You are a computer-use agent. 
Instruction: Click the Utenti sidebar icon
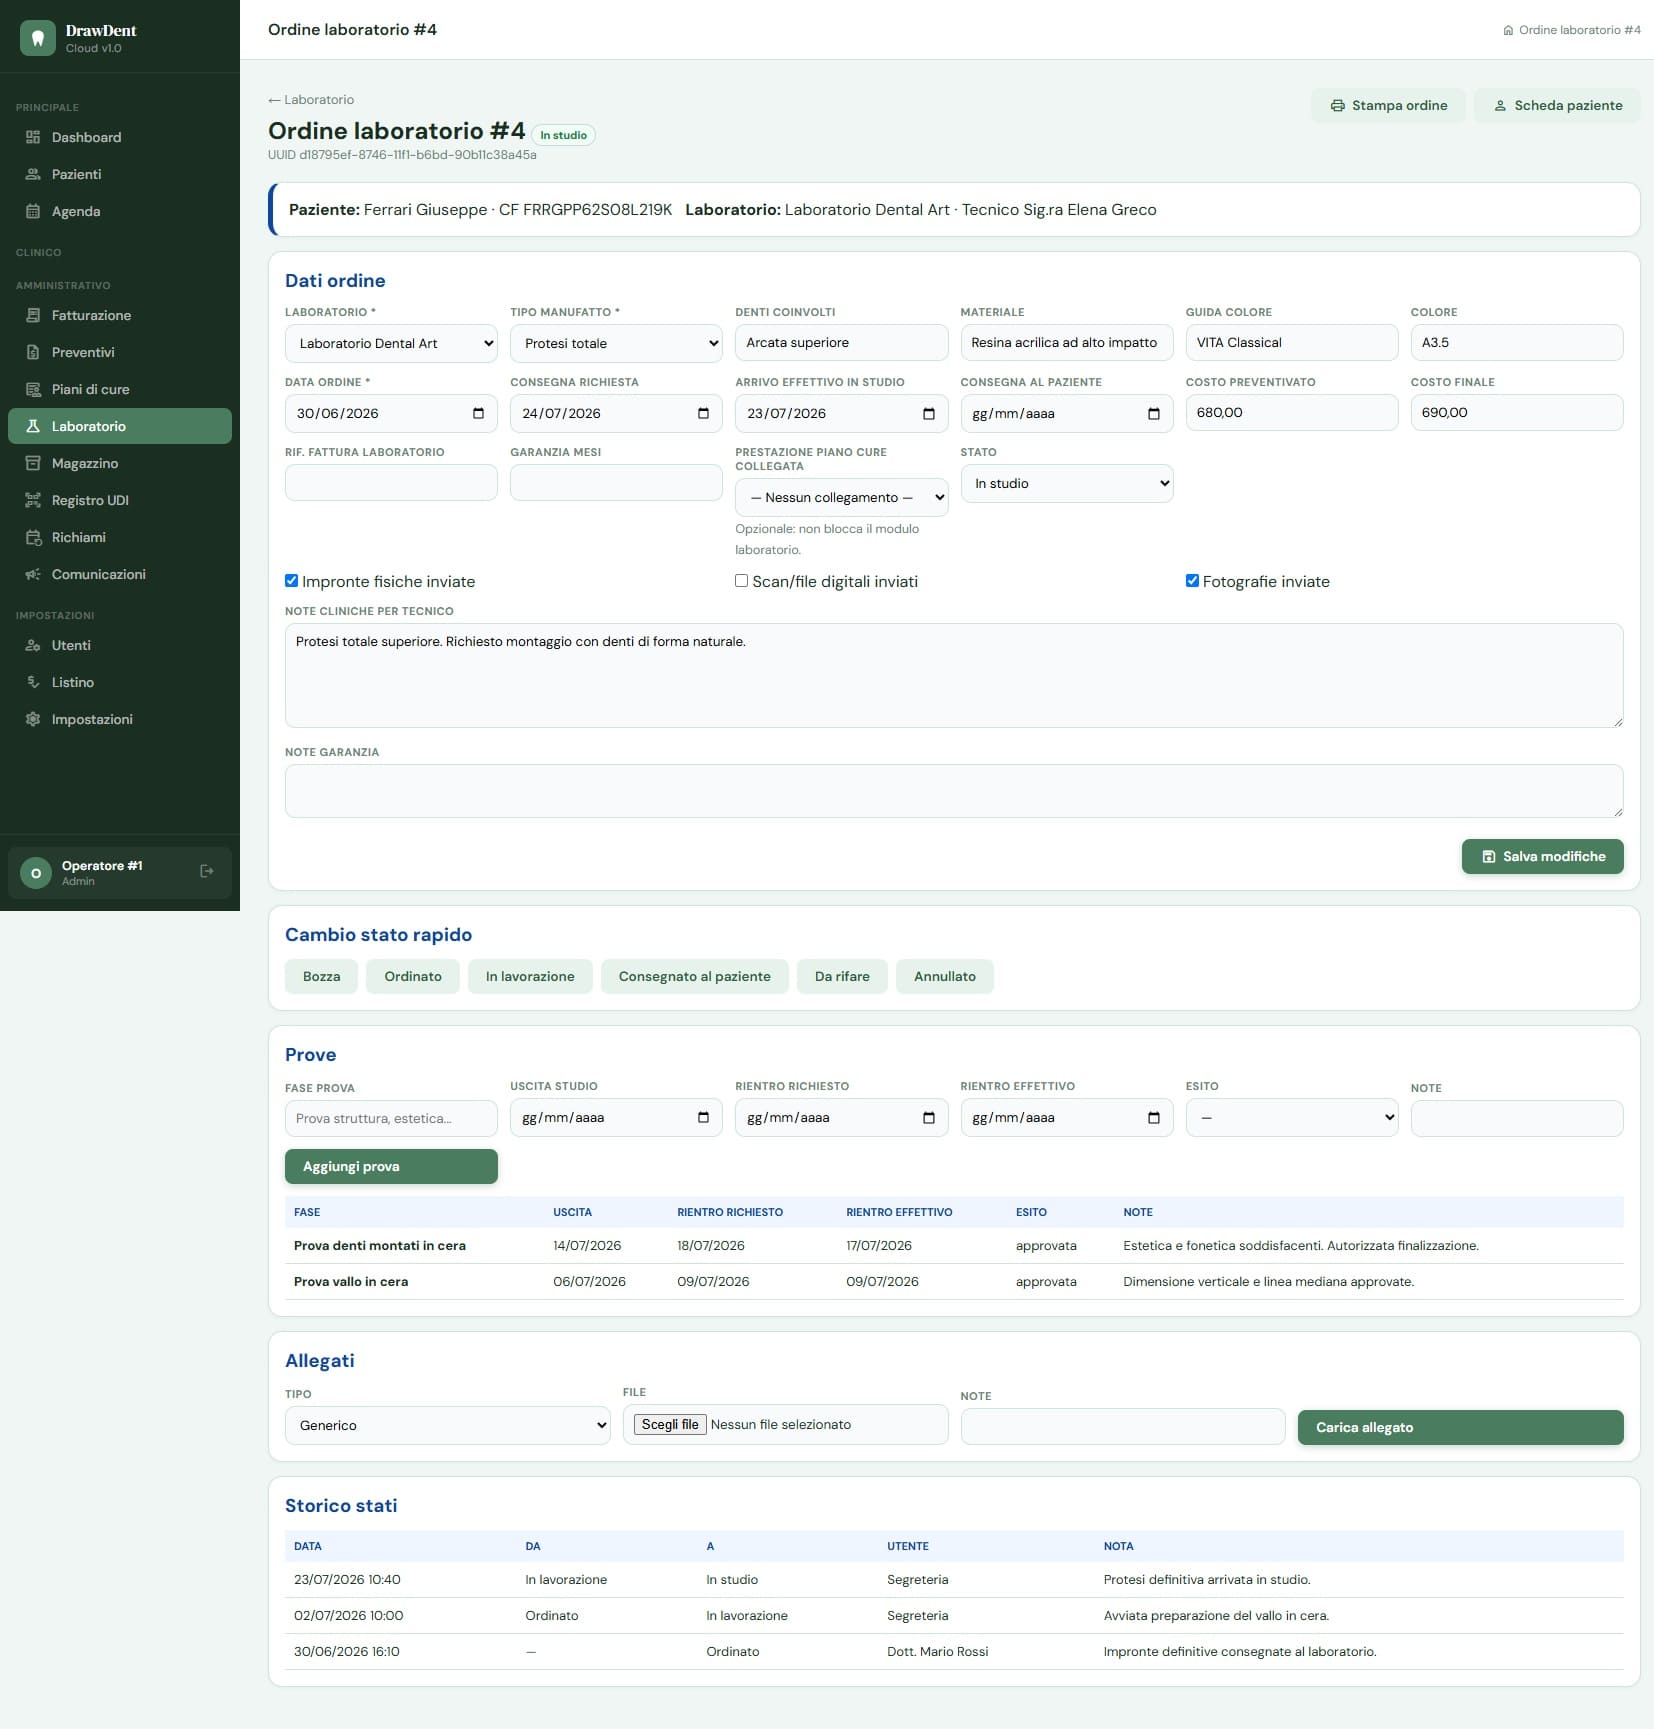tap(33, 645)
